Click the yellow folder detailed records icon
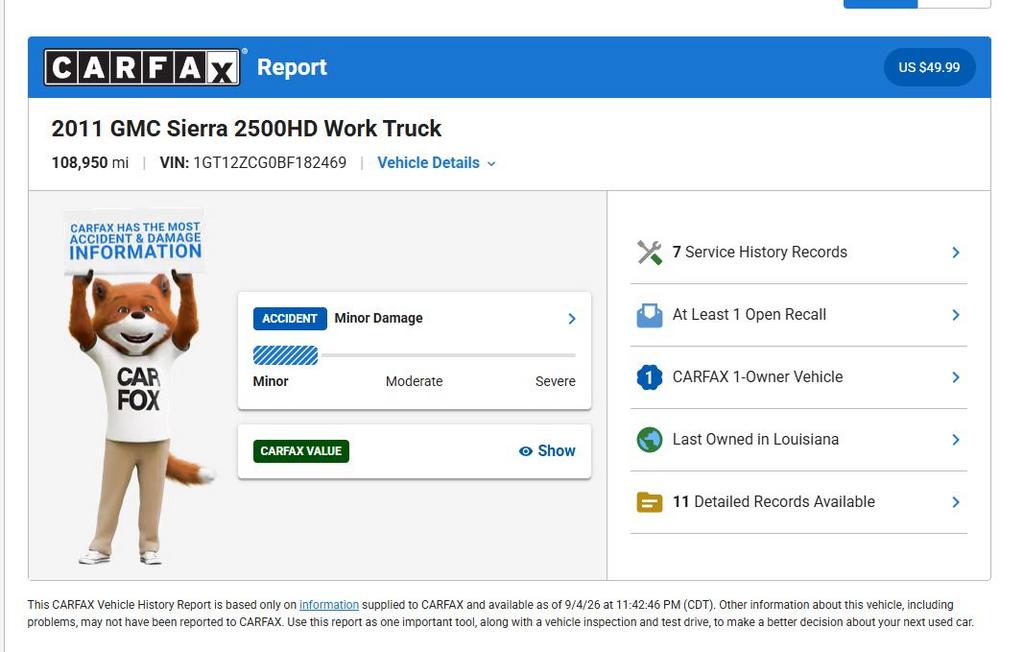This screenshot has height=652, width=1024. 649,502
